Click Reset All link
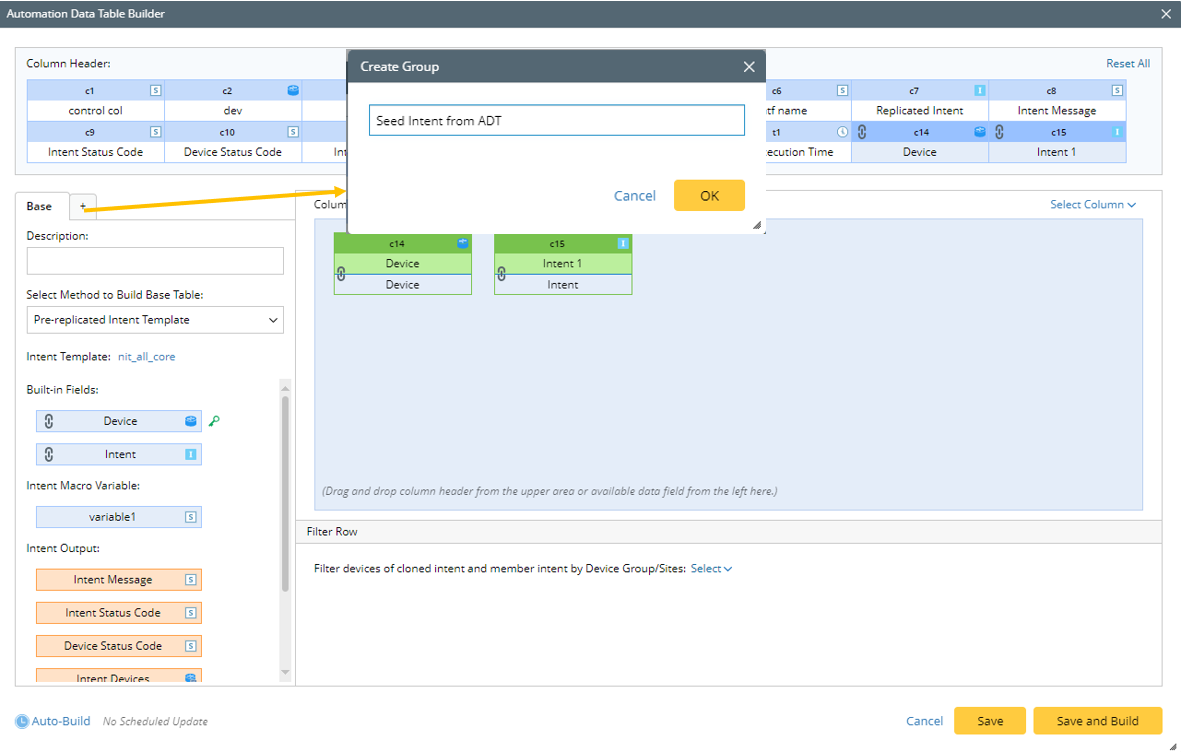1181x756 pixels. pos(1128,63)
